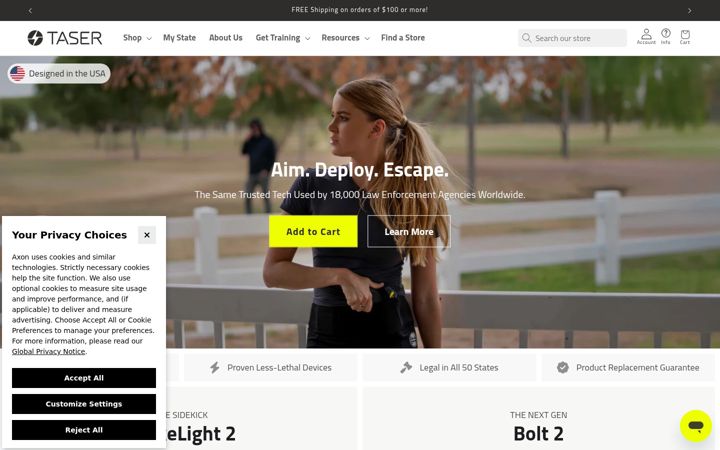Click the Legal in All 50 States text

coord(459,367)
